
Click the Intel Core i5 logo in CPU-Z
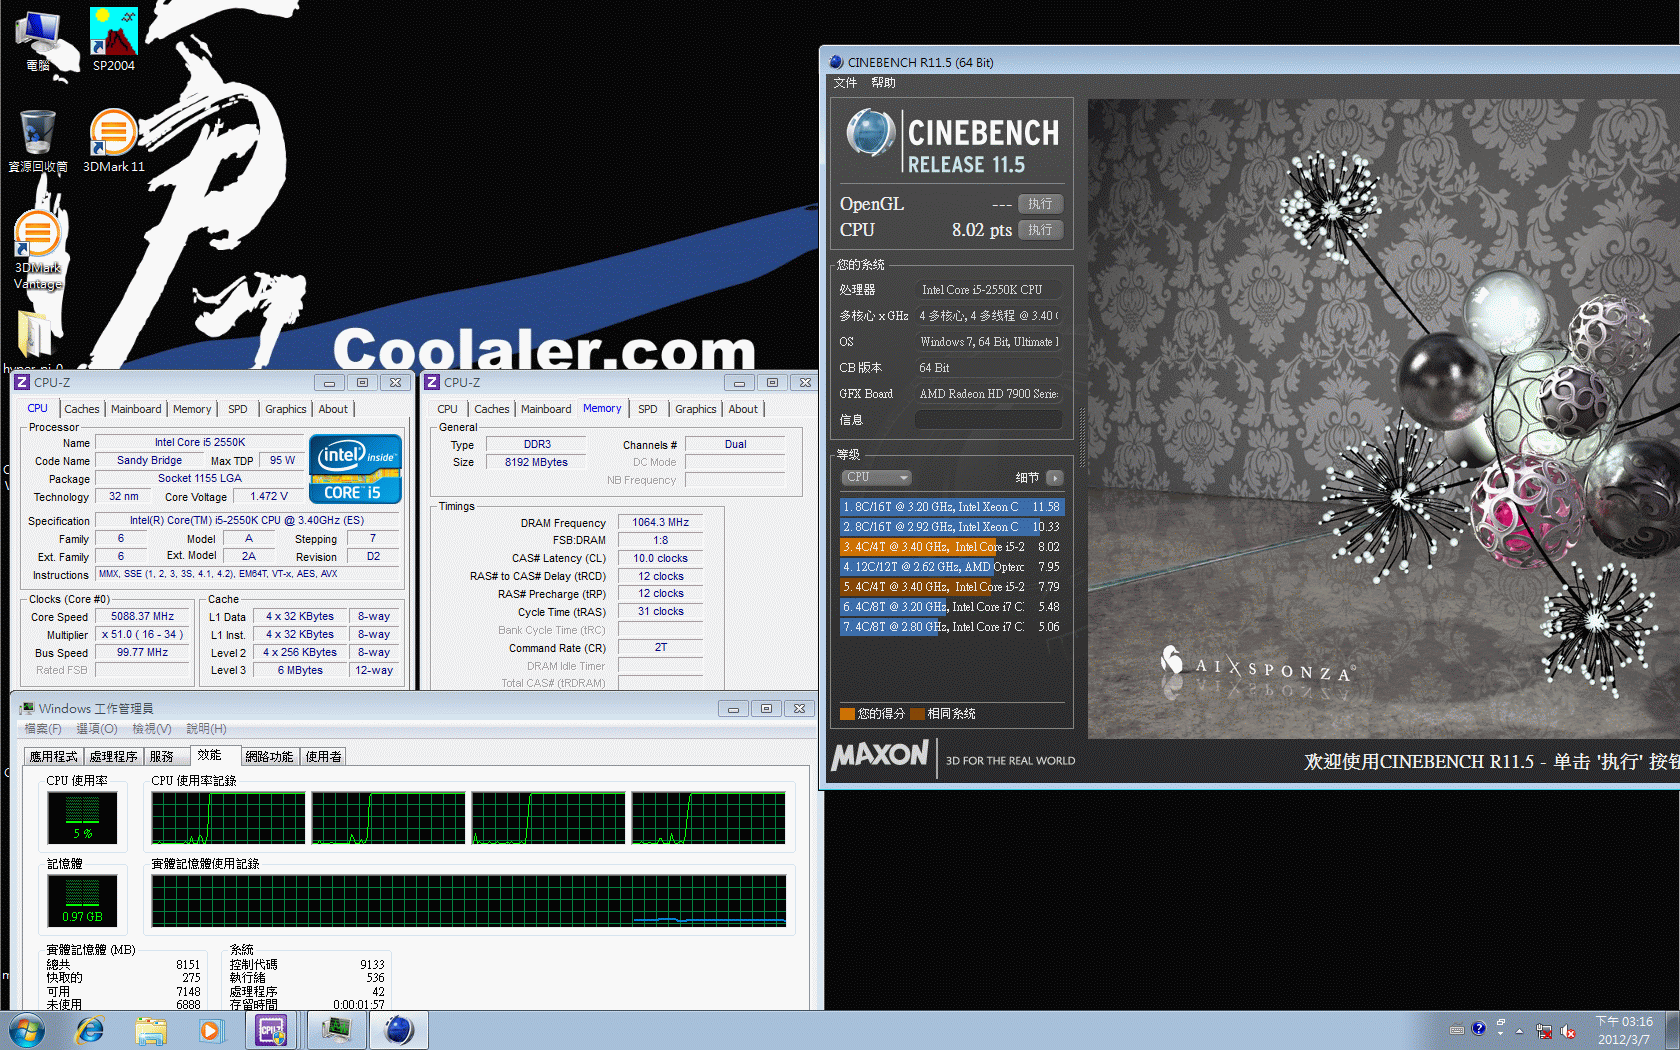(x=356, y=468)
